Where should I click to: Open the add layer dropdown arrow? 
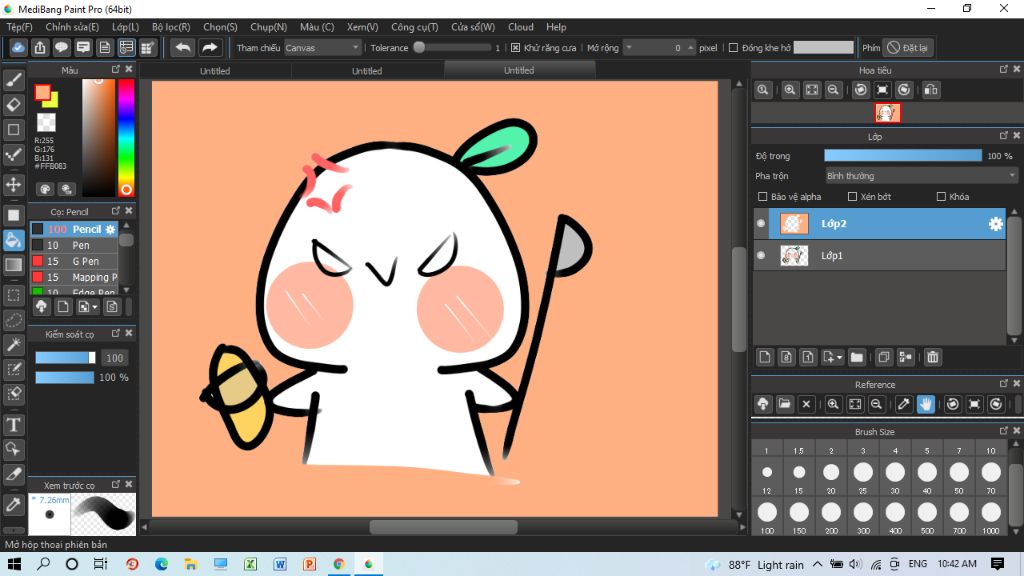[x=839, y=357]
